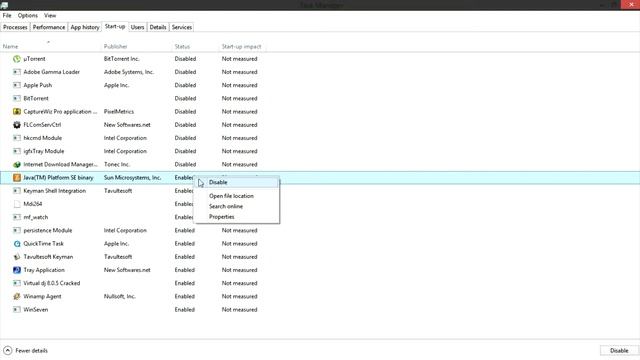Screen dimensions: 640x360
Task: Click the hkcmd Module icon
Action: (x=17, y=138)
